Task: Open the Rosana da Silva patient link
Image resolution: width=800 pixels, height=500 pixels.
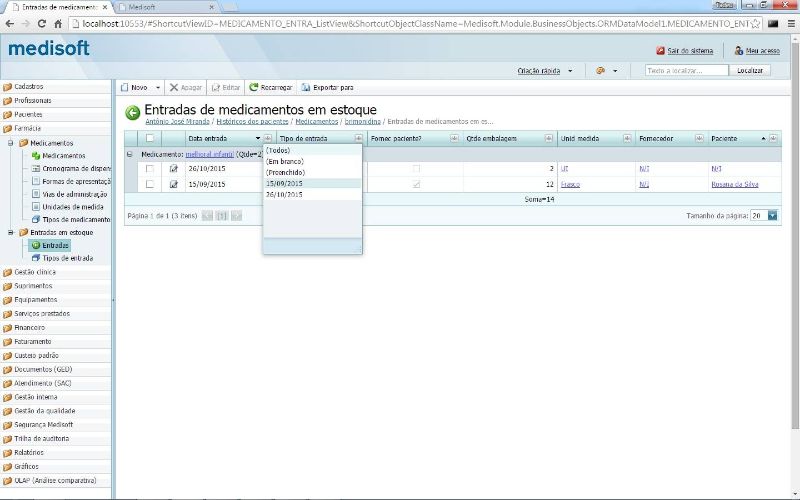Action: tap(735, 184)
